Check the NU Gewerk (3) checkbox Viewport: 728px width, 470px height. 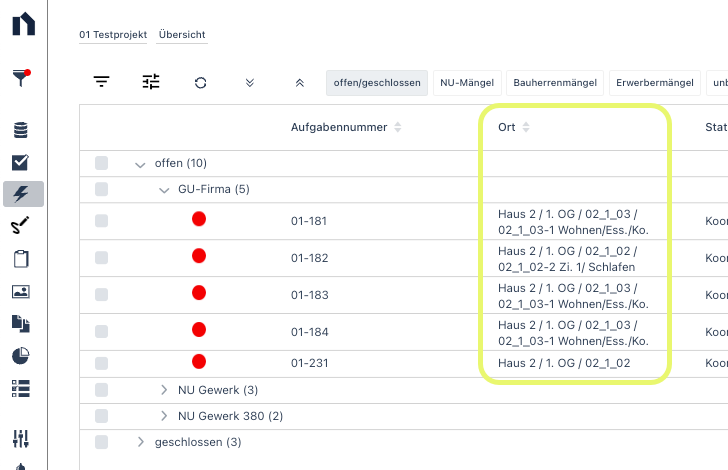[101, 390]
